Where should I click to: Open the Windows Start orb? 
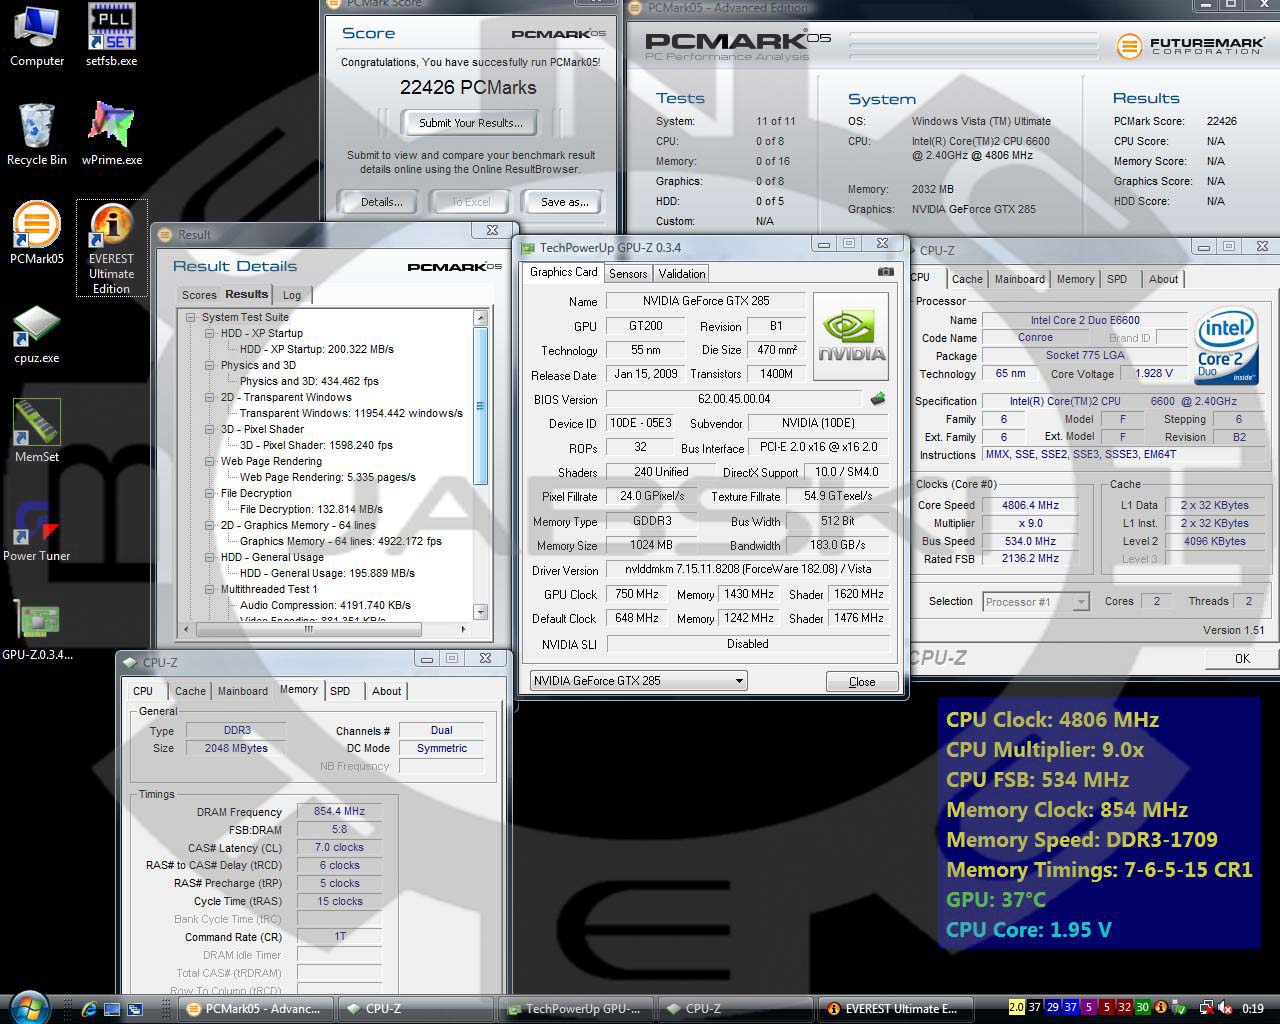(28, 1007)
